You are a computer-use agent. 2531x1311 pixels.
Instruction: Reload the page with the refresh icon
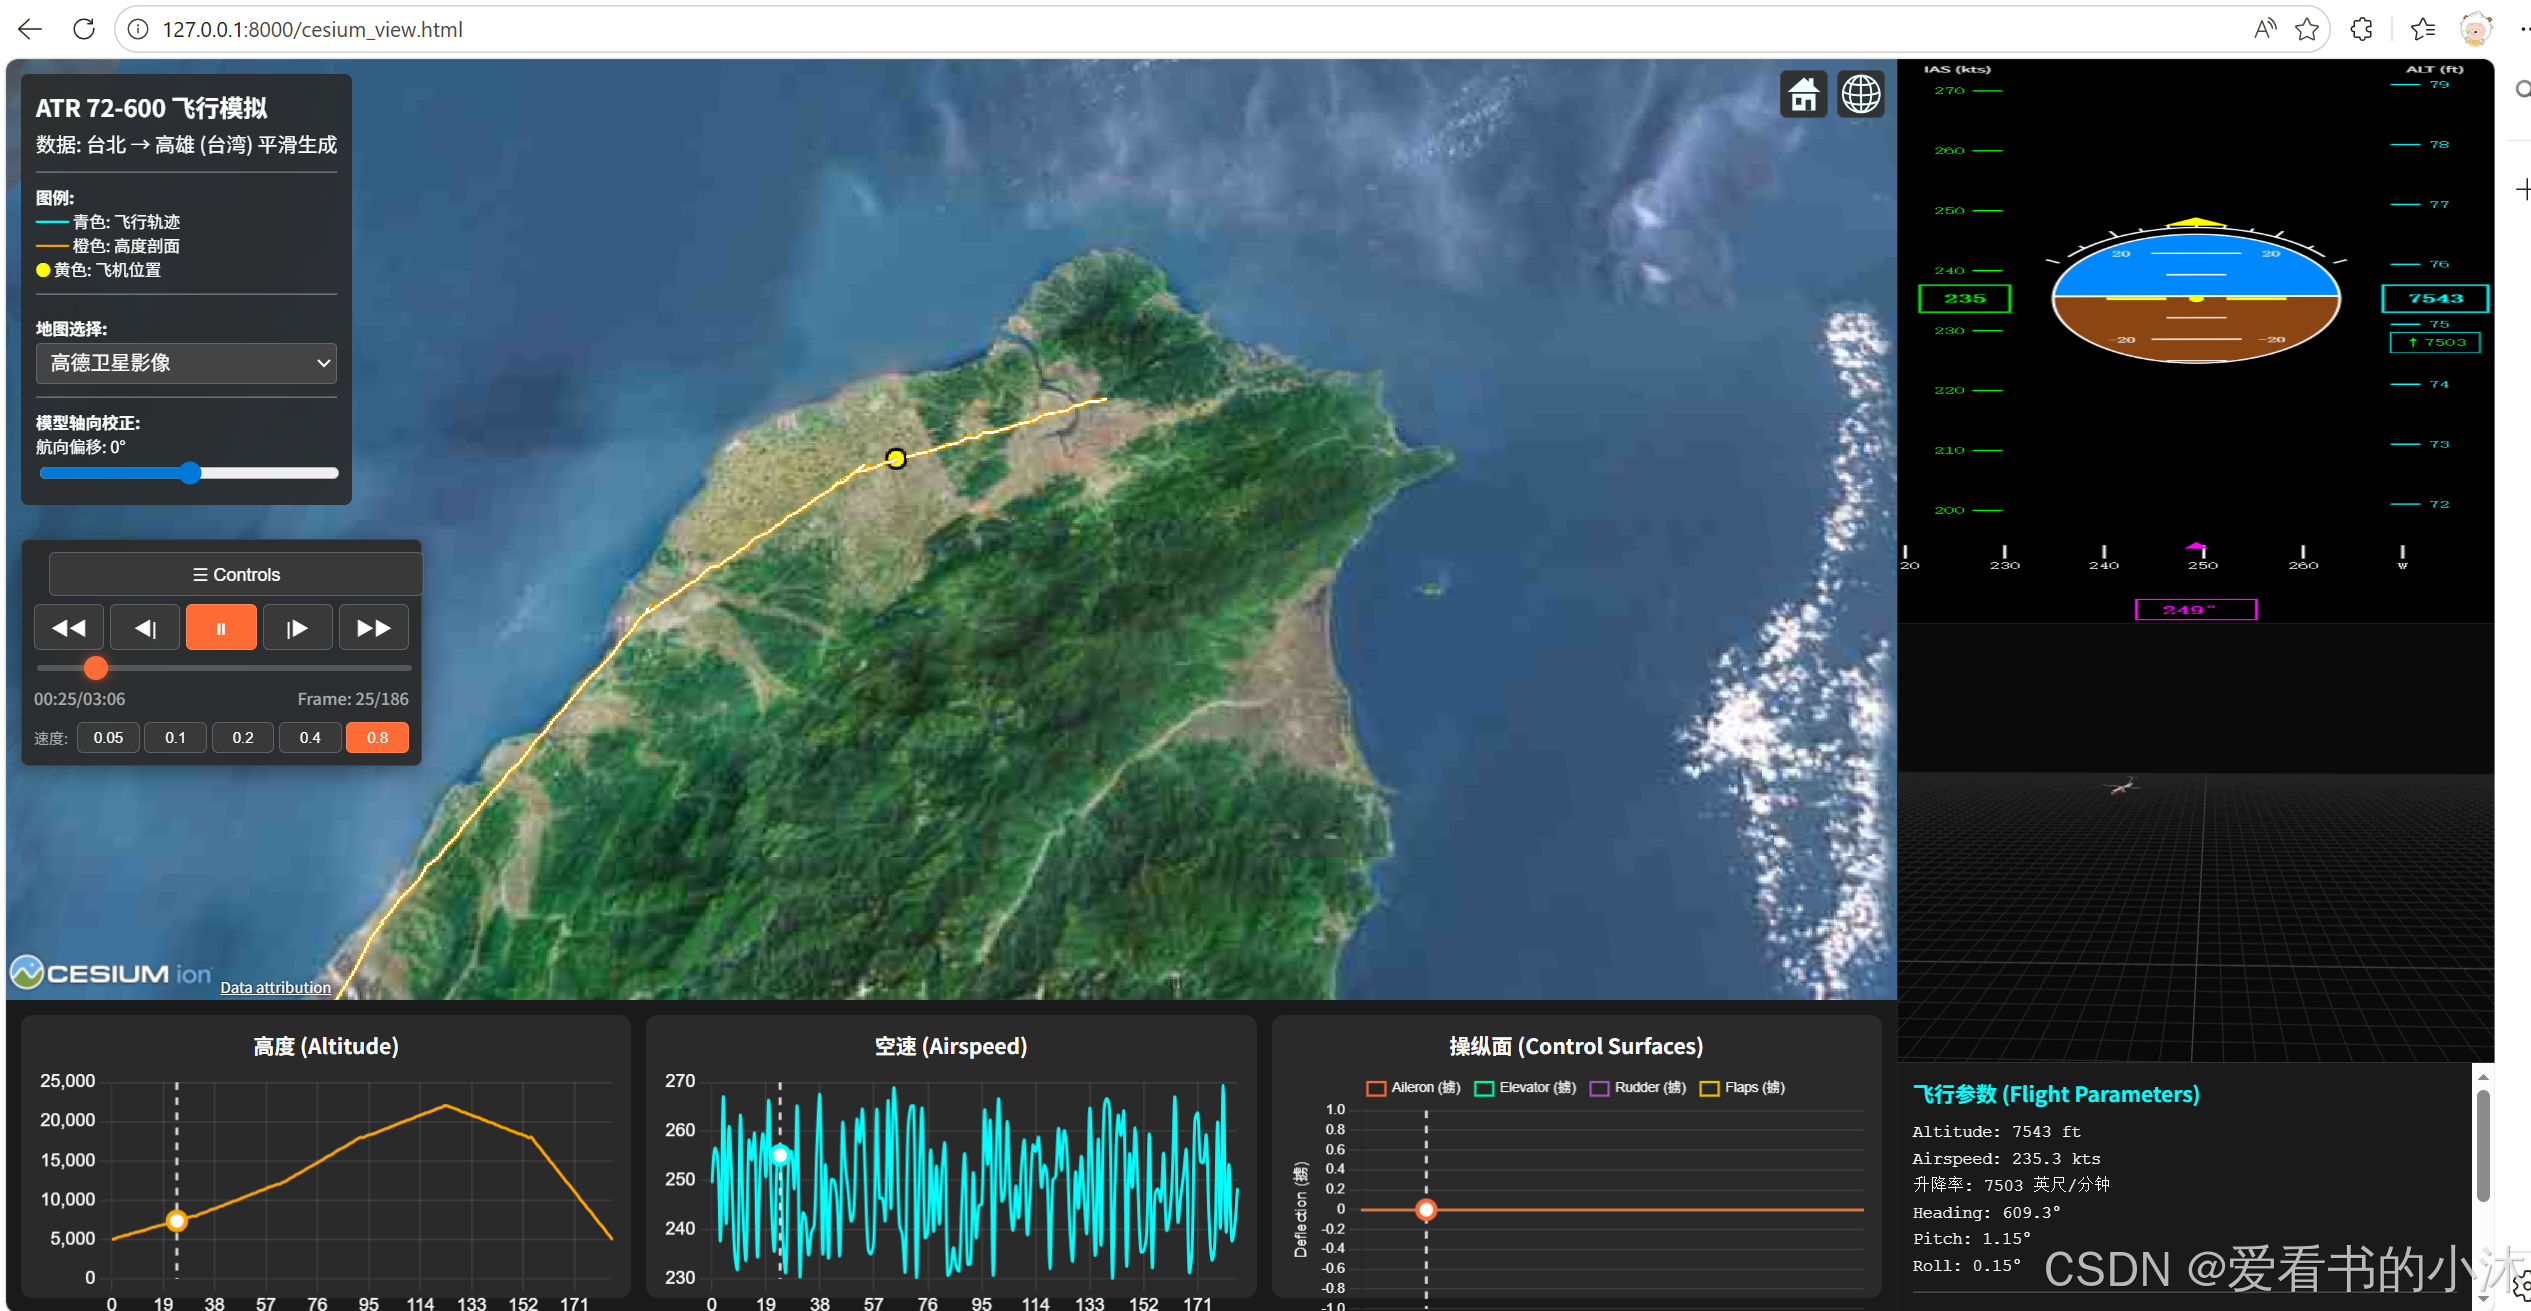84,29
